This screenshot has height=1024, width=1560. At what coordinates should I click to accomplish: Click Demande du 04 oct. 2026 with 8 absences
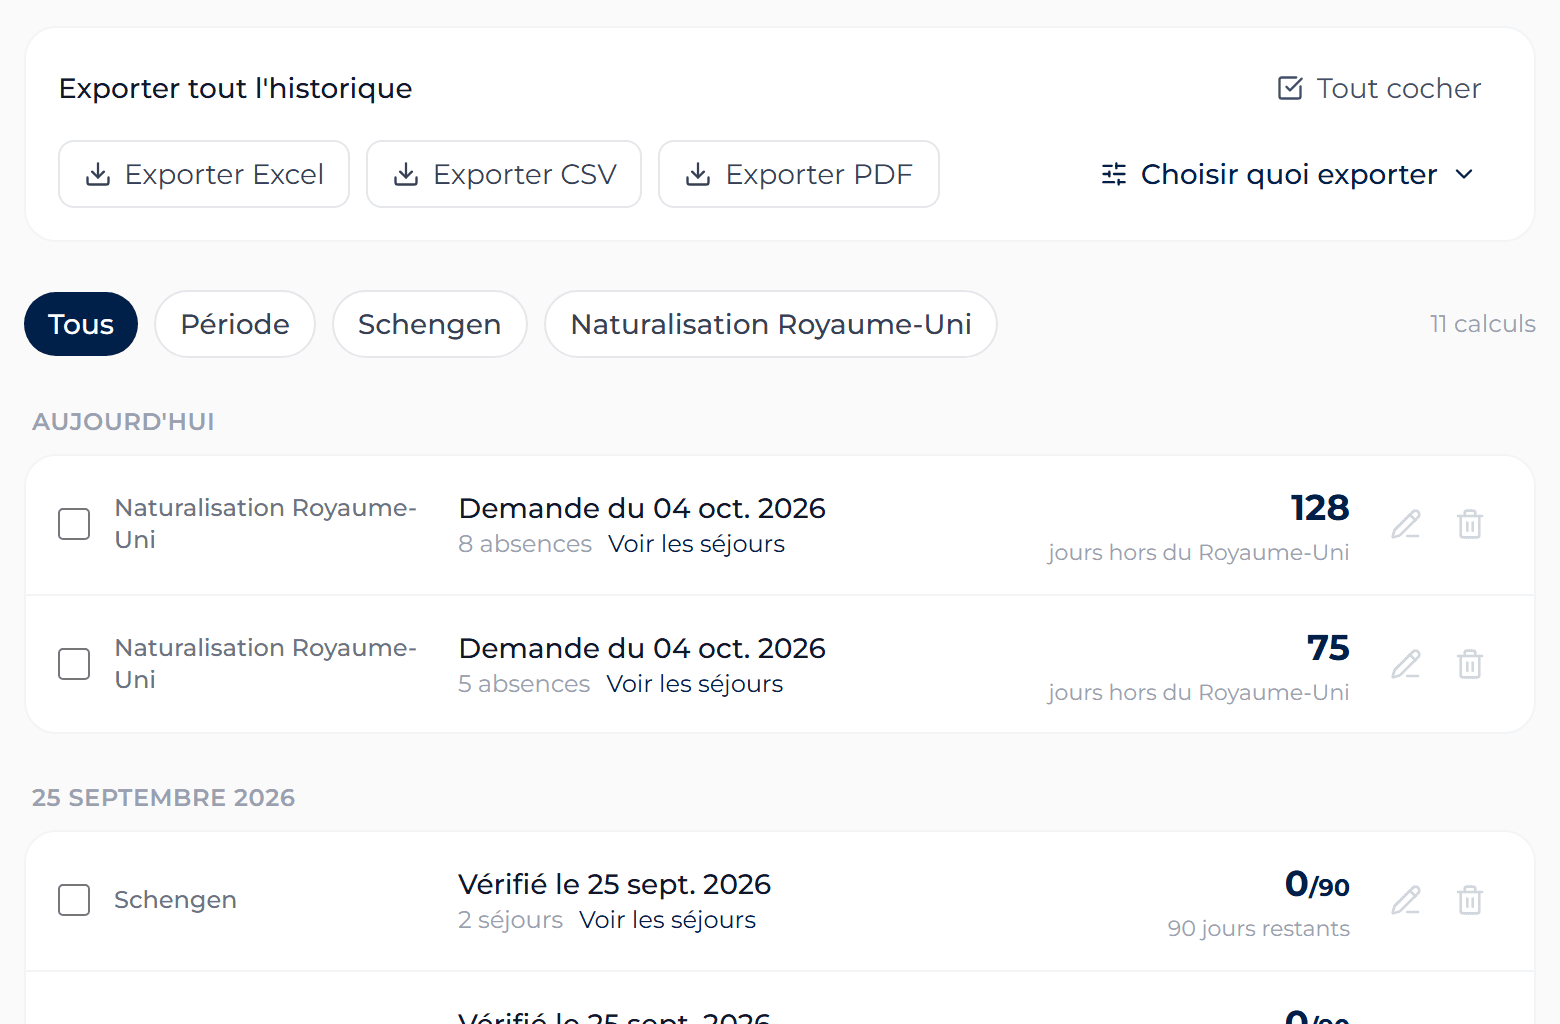point(642,508)
